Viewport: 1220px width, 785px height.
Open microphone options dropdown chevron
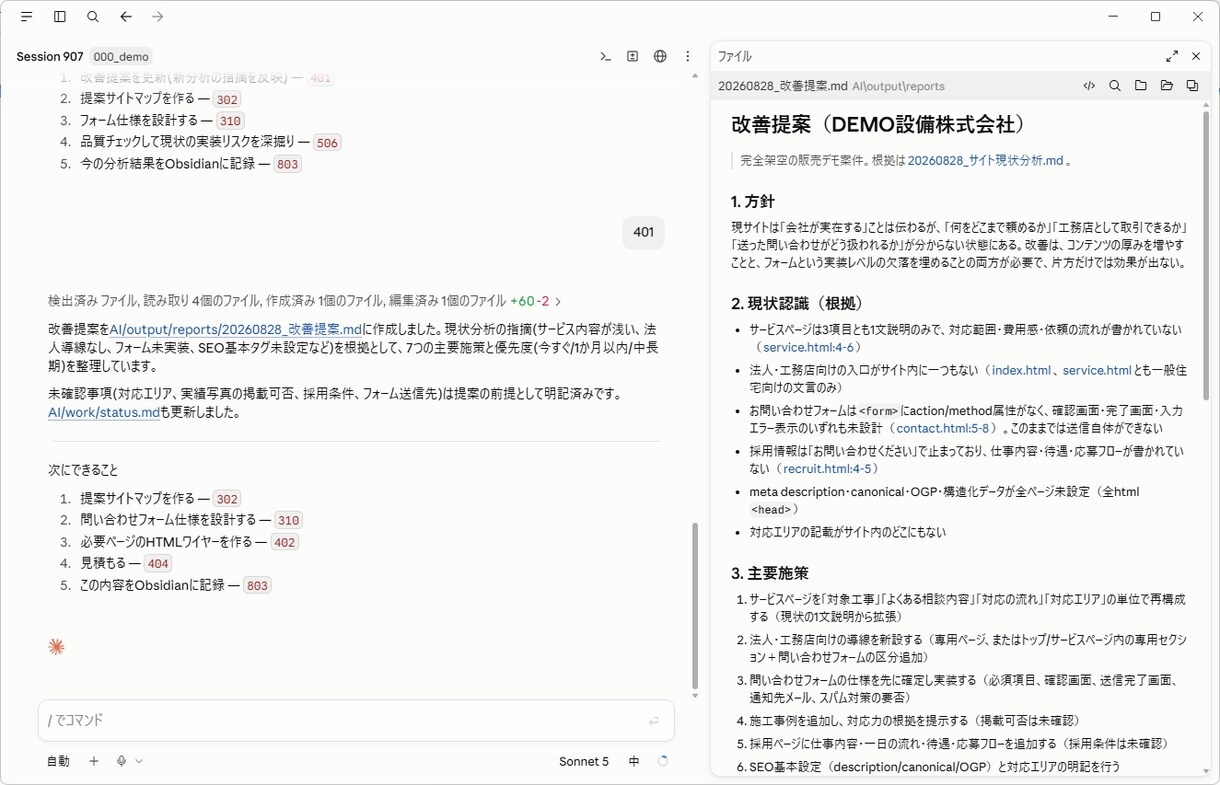(x=139, y=761)
